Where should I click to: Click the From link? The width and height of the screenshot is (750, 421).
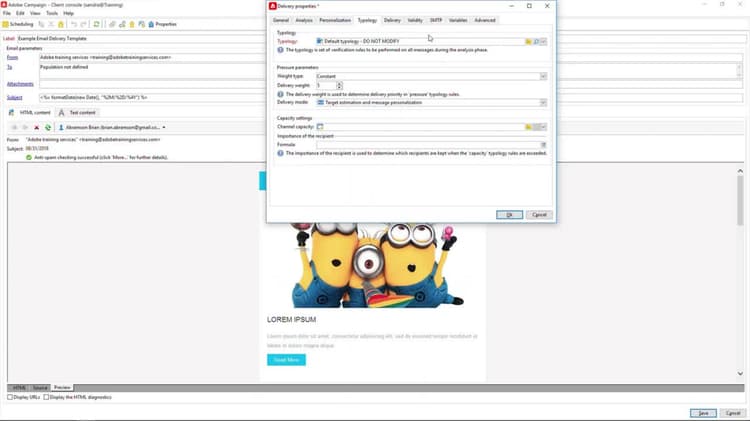click(x=12, y=57)
